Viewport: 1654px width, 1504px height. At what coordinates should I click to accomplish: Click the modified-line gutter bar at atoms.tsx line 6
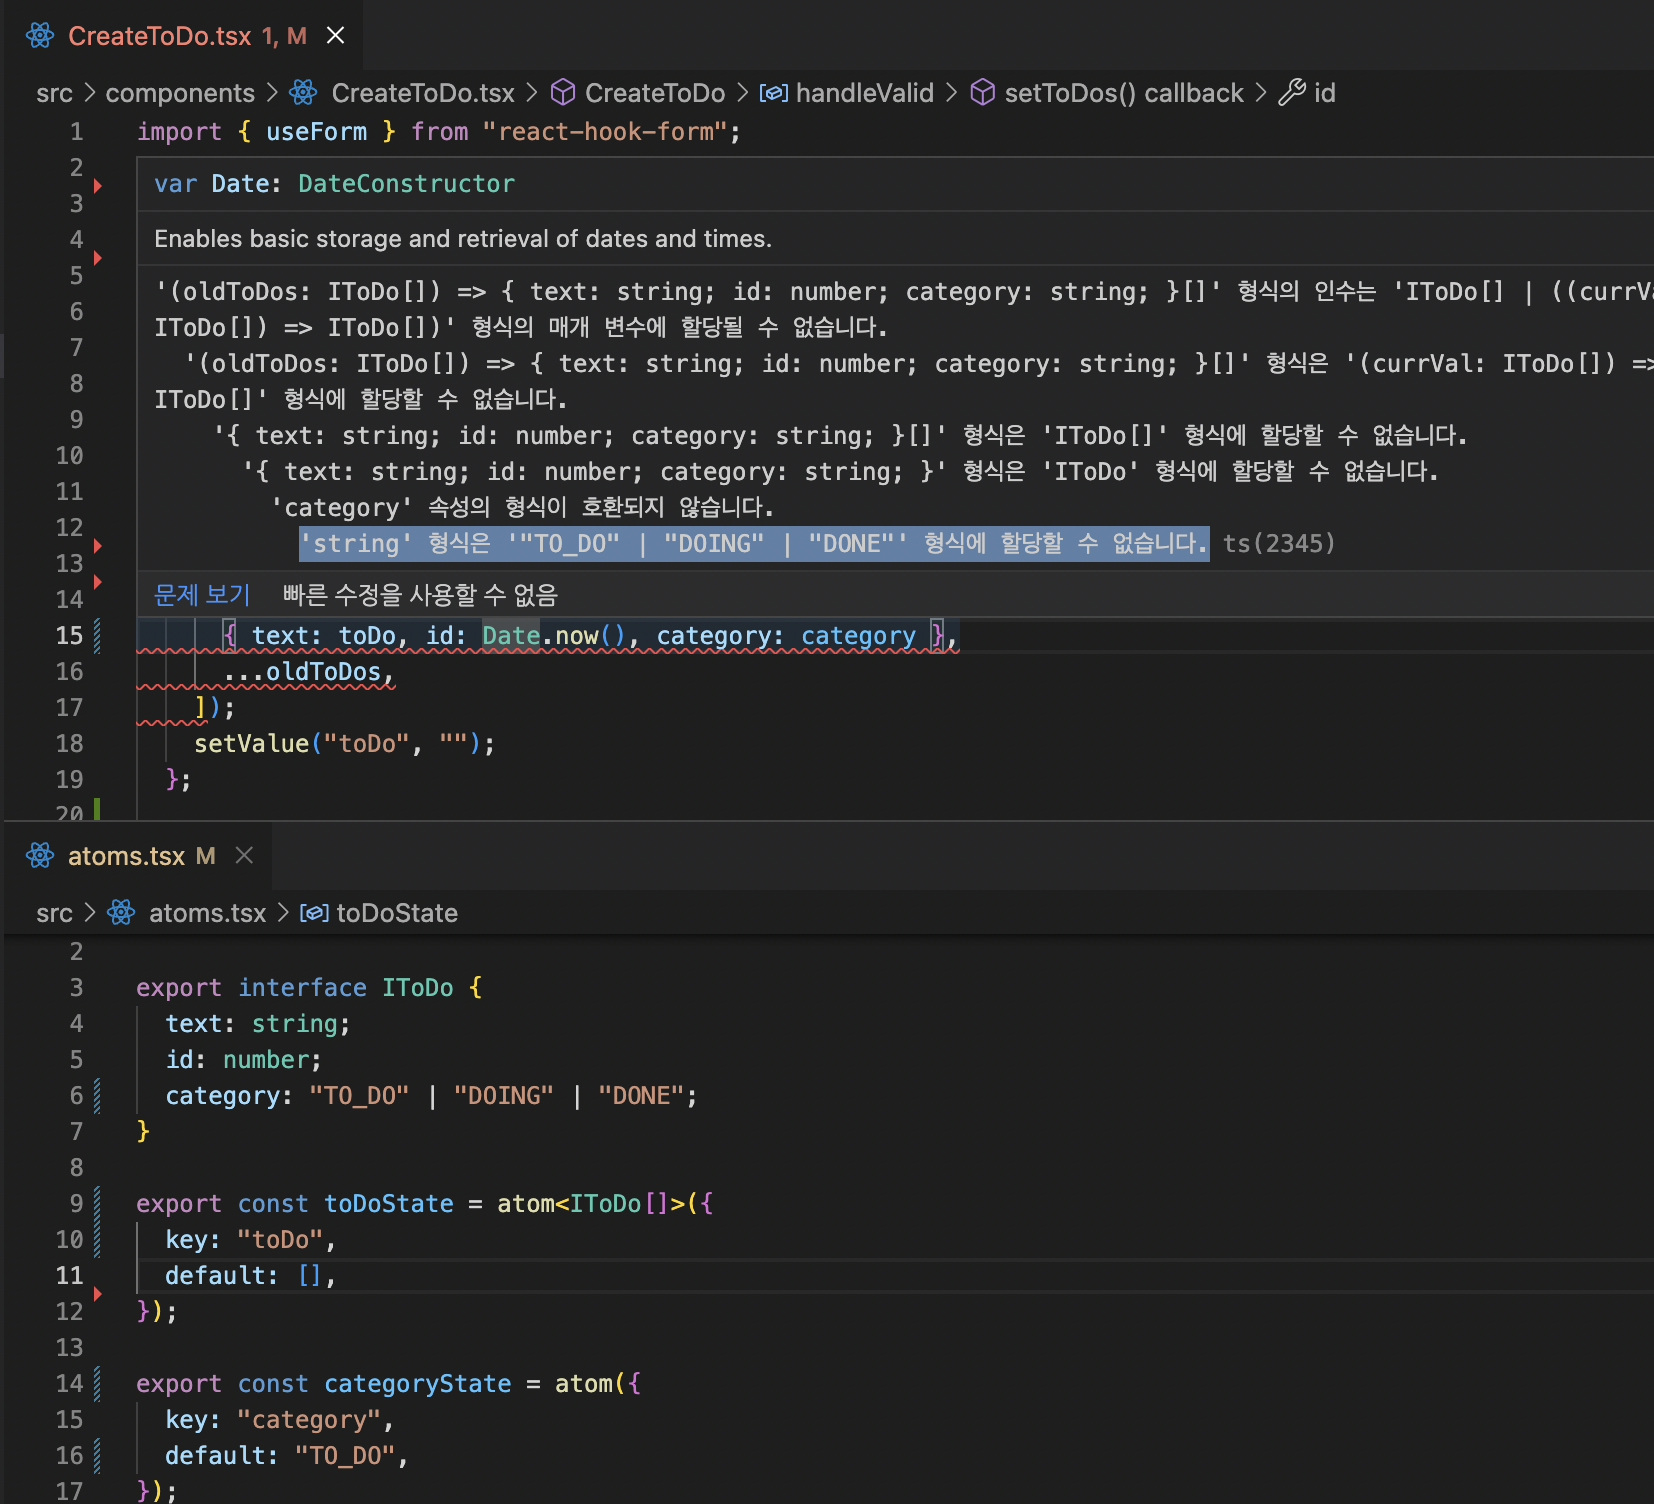(97, 1096)
